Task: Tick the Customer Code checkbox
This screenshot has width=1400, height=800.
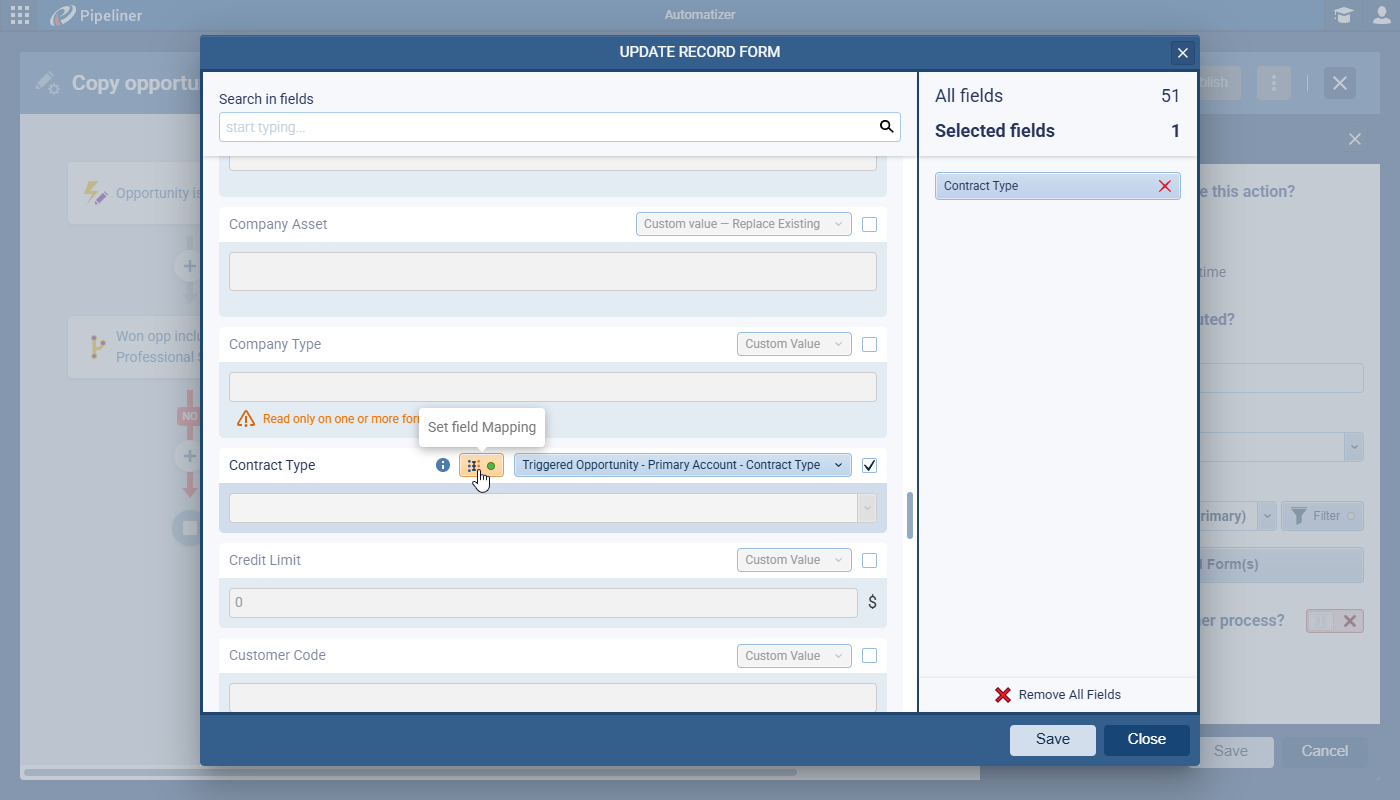Action: [x=869, y=656]
